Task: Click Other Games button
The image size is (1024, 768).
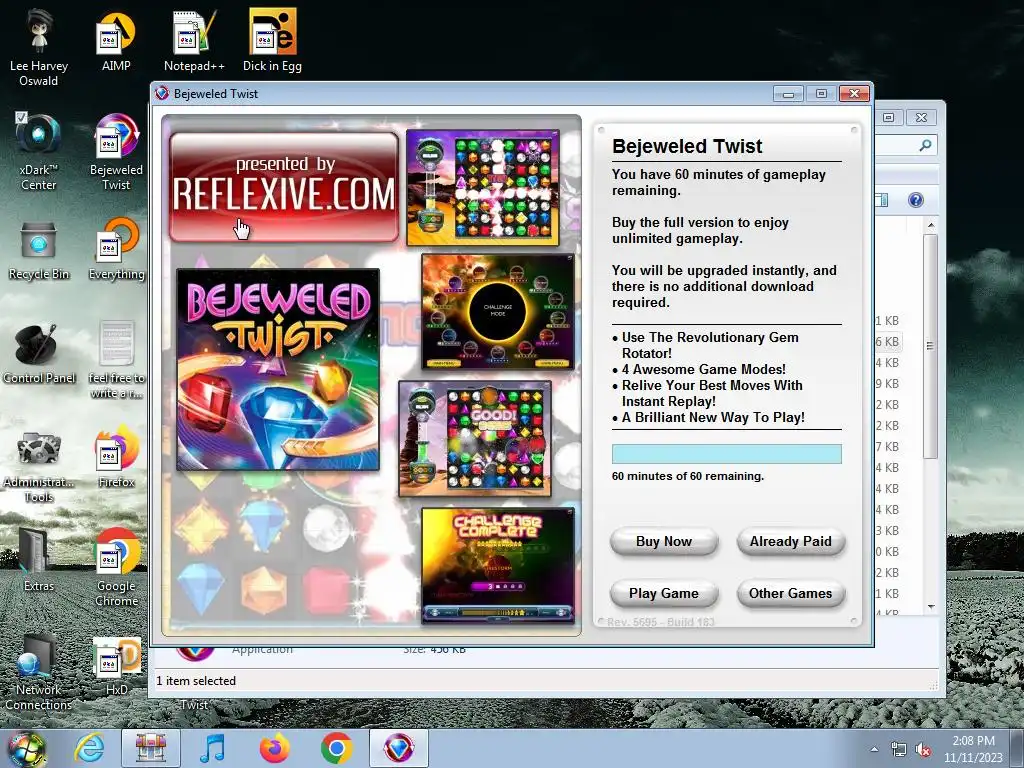Action: pyautogui.click(x=790, y=594)
